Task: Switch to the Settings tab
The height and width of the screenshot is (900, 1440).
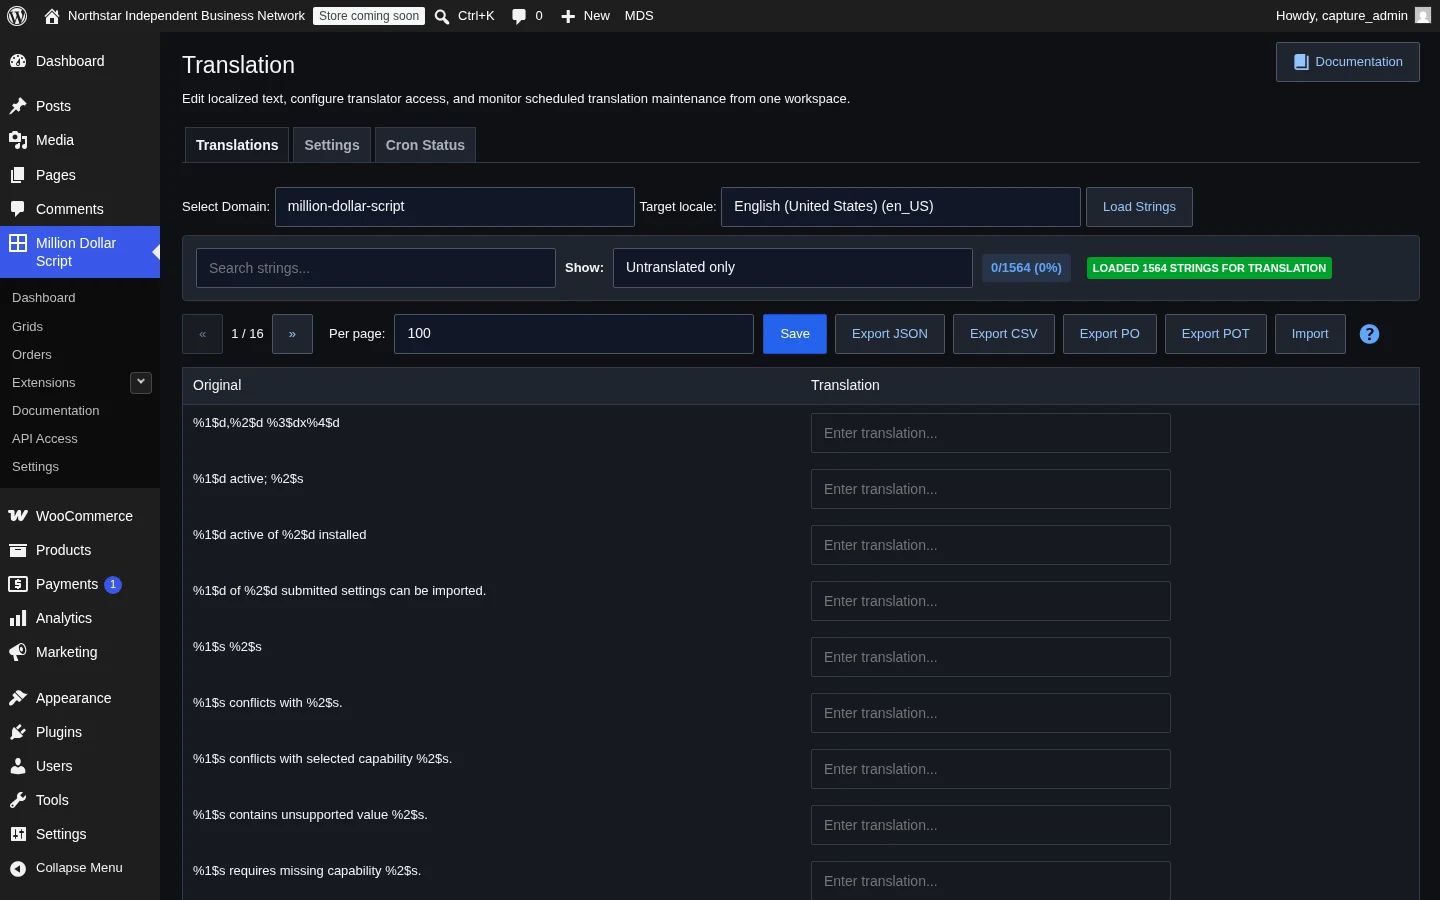Action: [332, 145]
